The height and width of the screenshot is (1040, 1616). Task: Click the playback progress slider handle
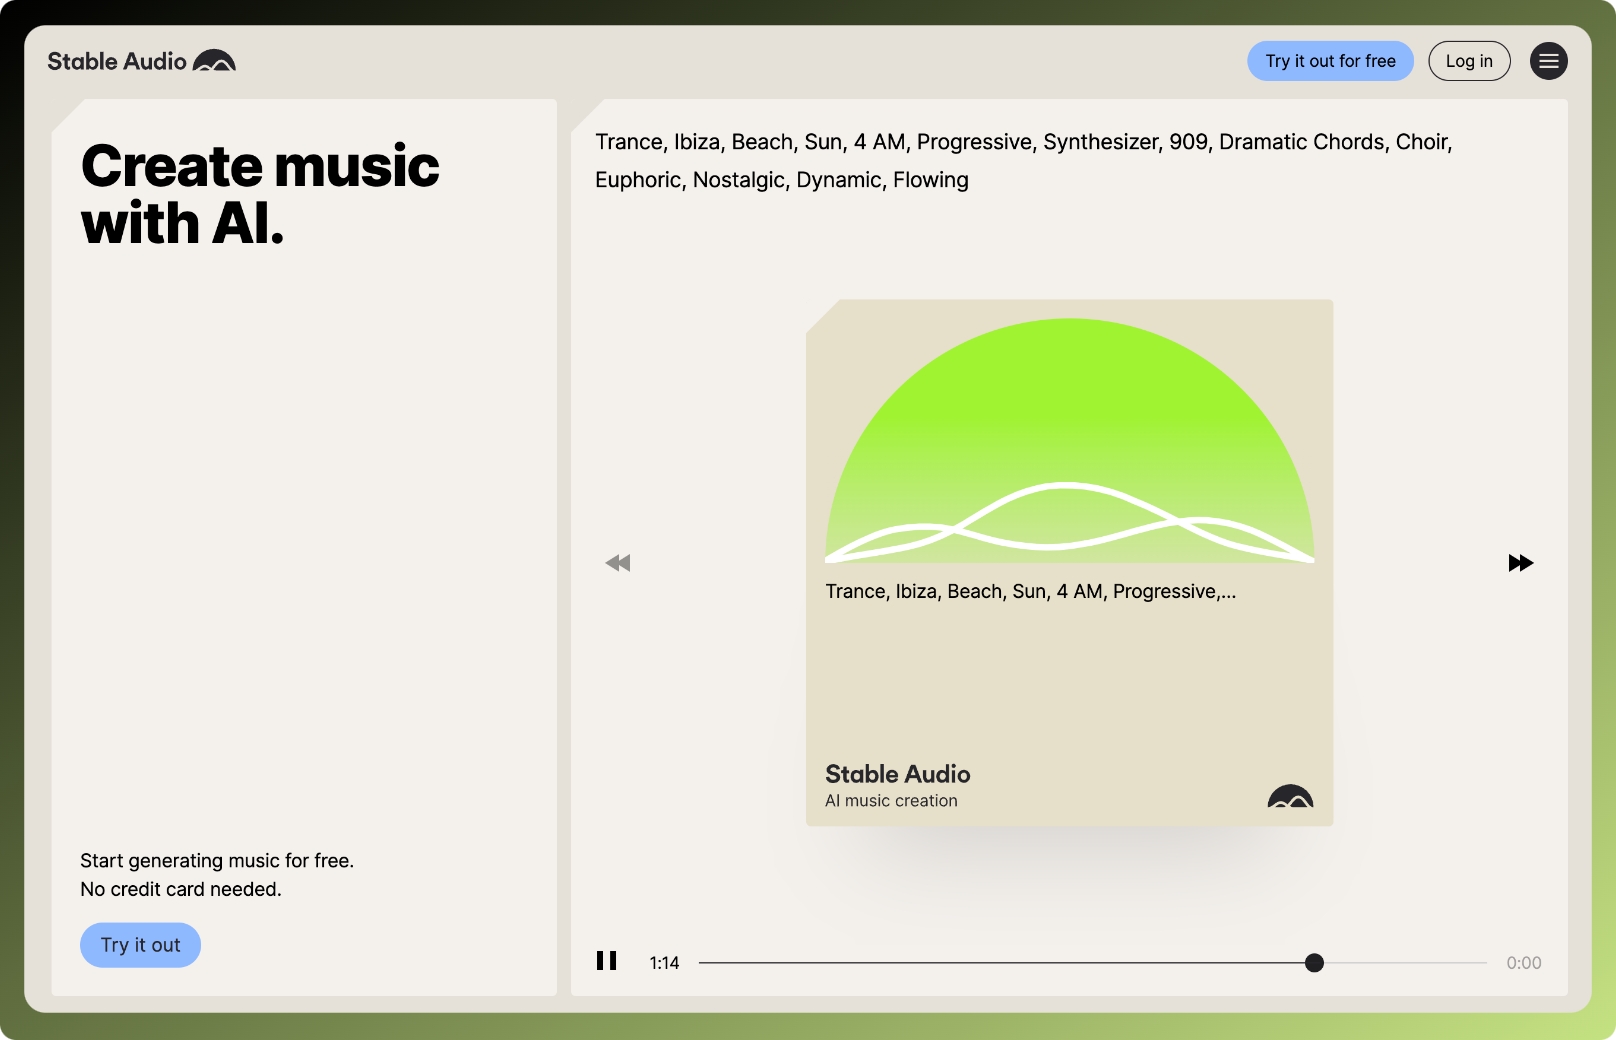pos(1314,963)
